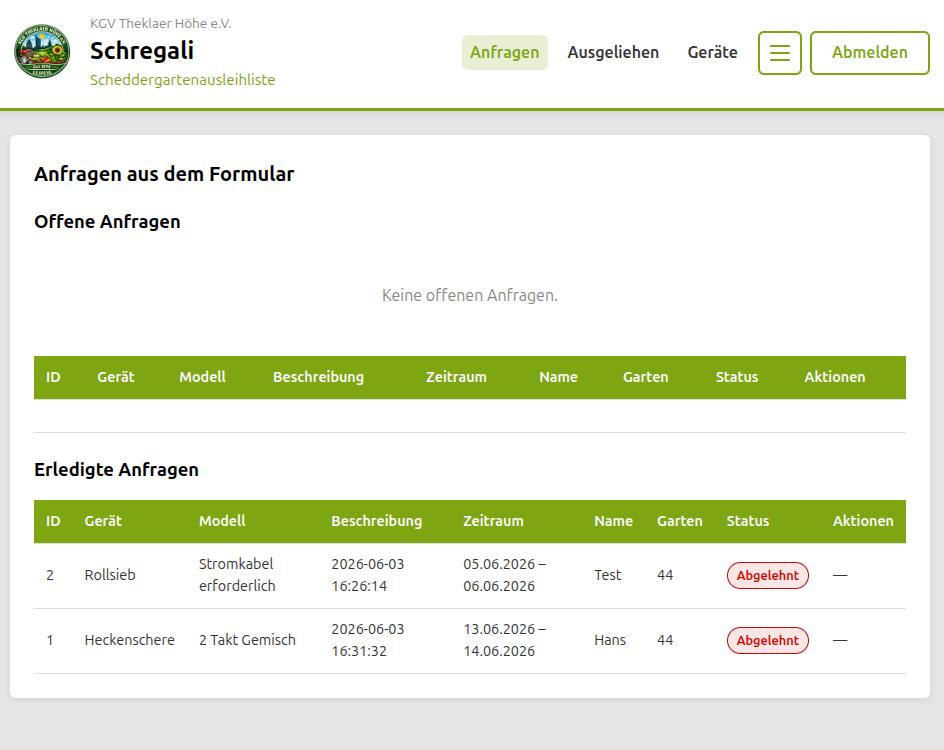Go to the Ausgeliehen tab

613,52
